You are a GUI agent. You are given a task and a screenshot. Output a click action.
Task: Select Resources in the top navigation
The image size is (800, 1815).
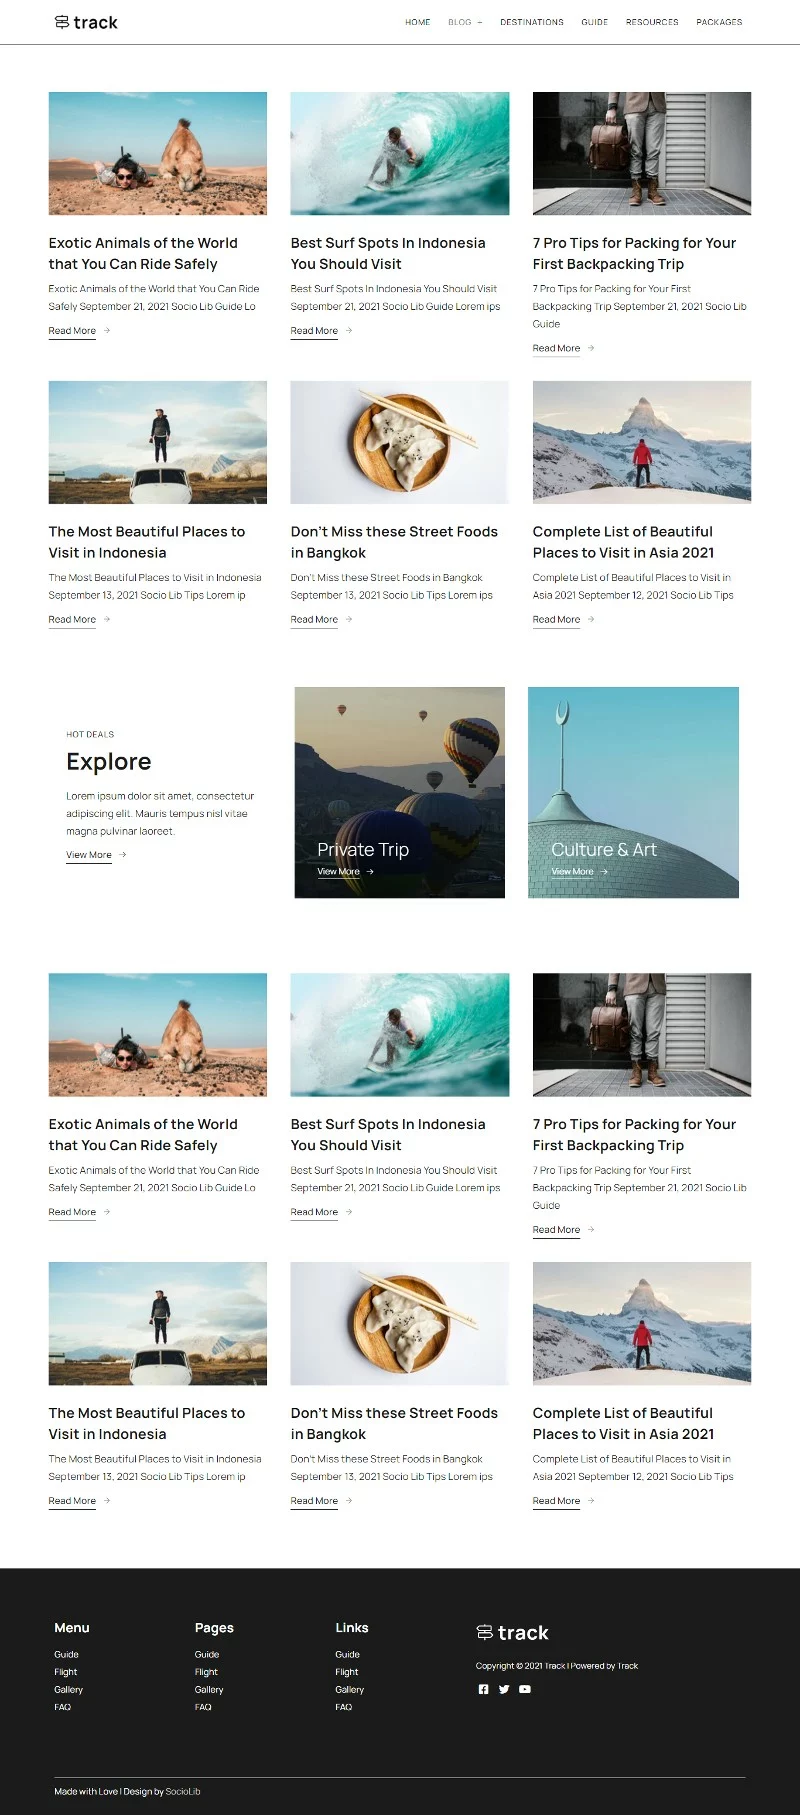coord(652,22)
